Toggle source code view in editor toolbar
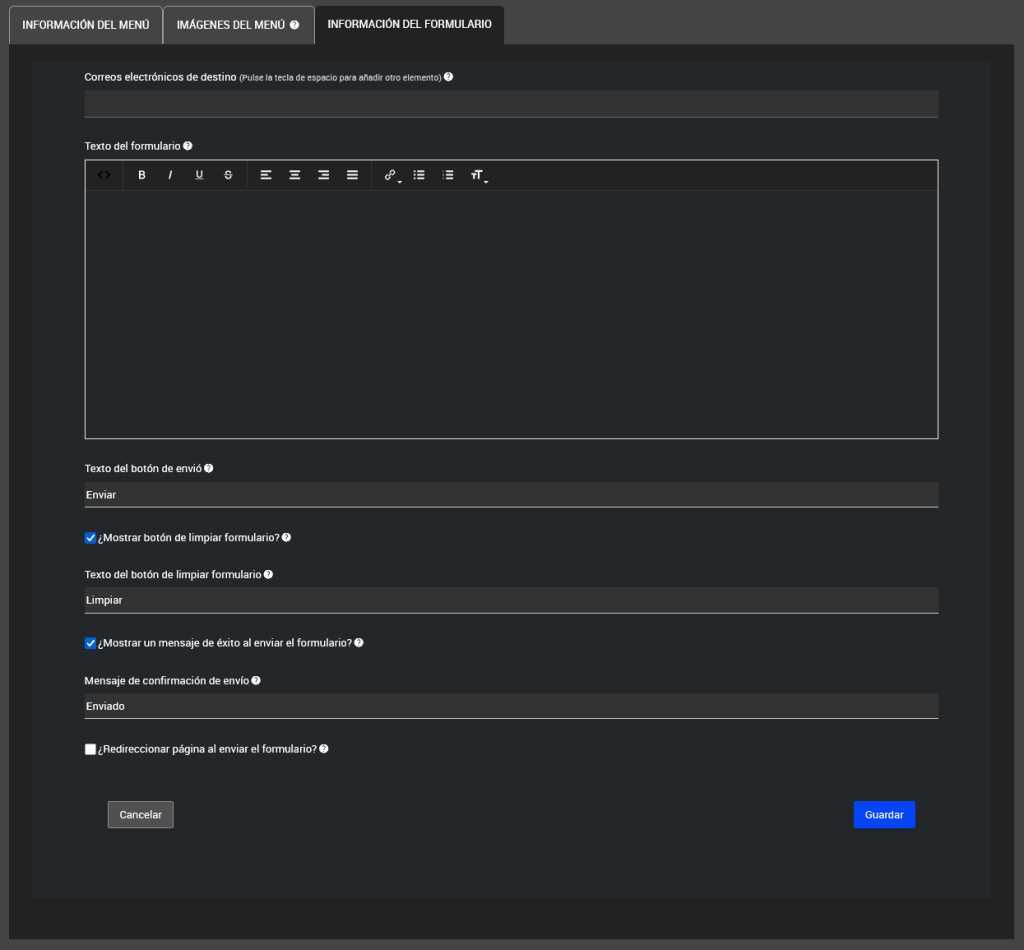Viewport: 1024px width, 950px height. click(104, 175)
